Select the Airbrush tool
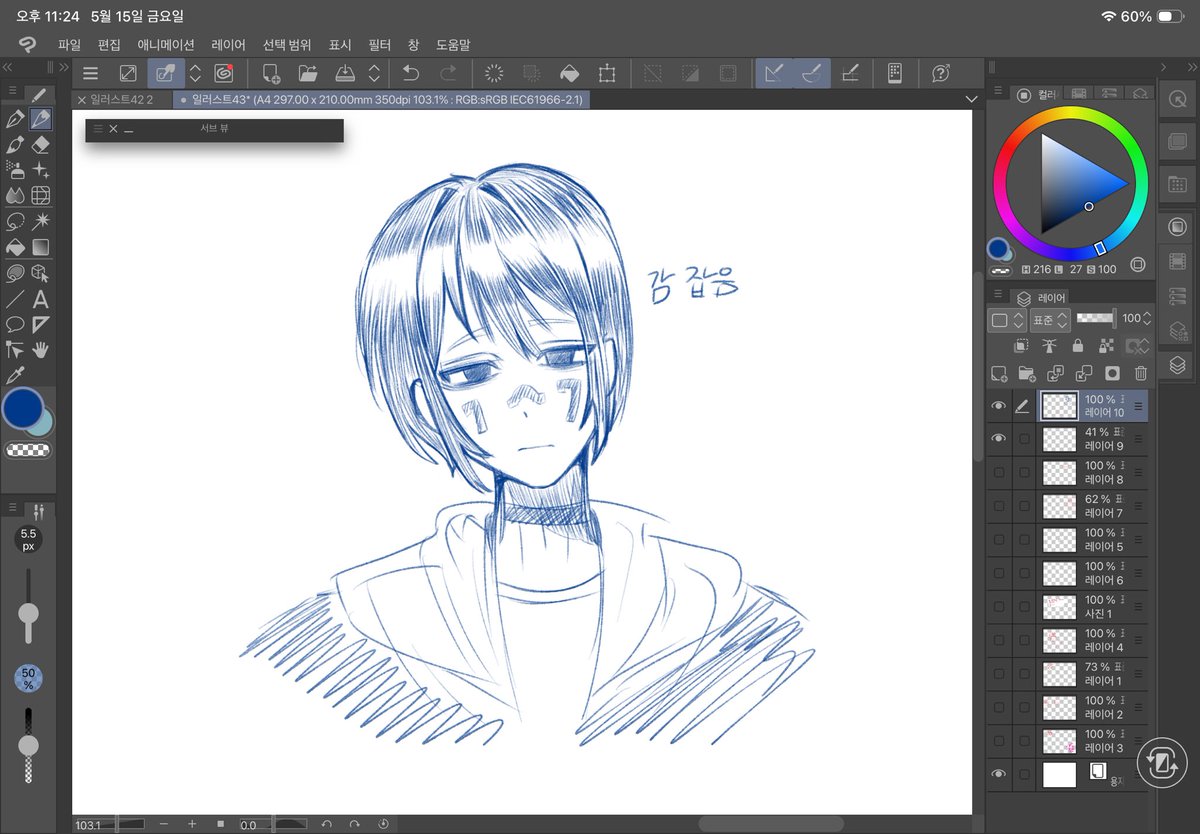 (15, 170)
